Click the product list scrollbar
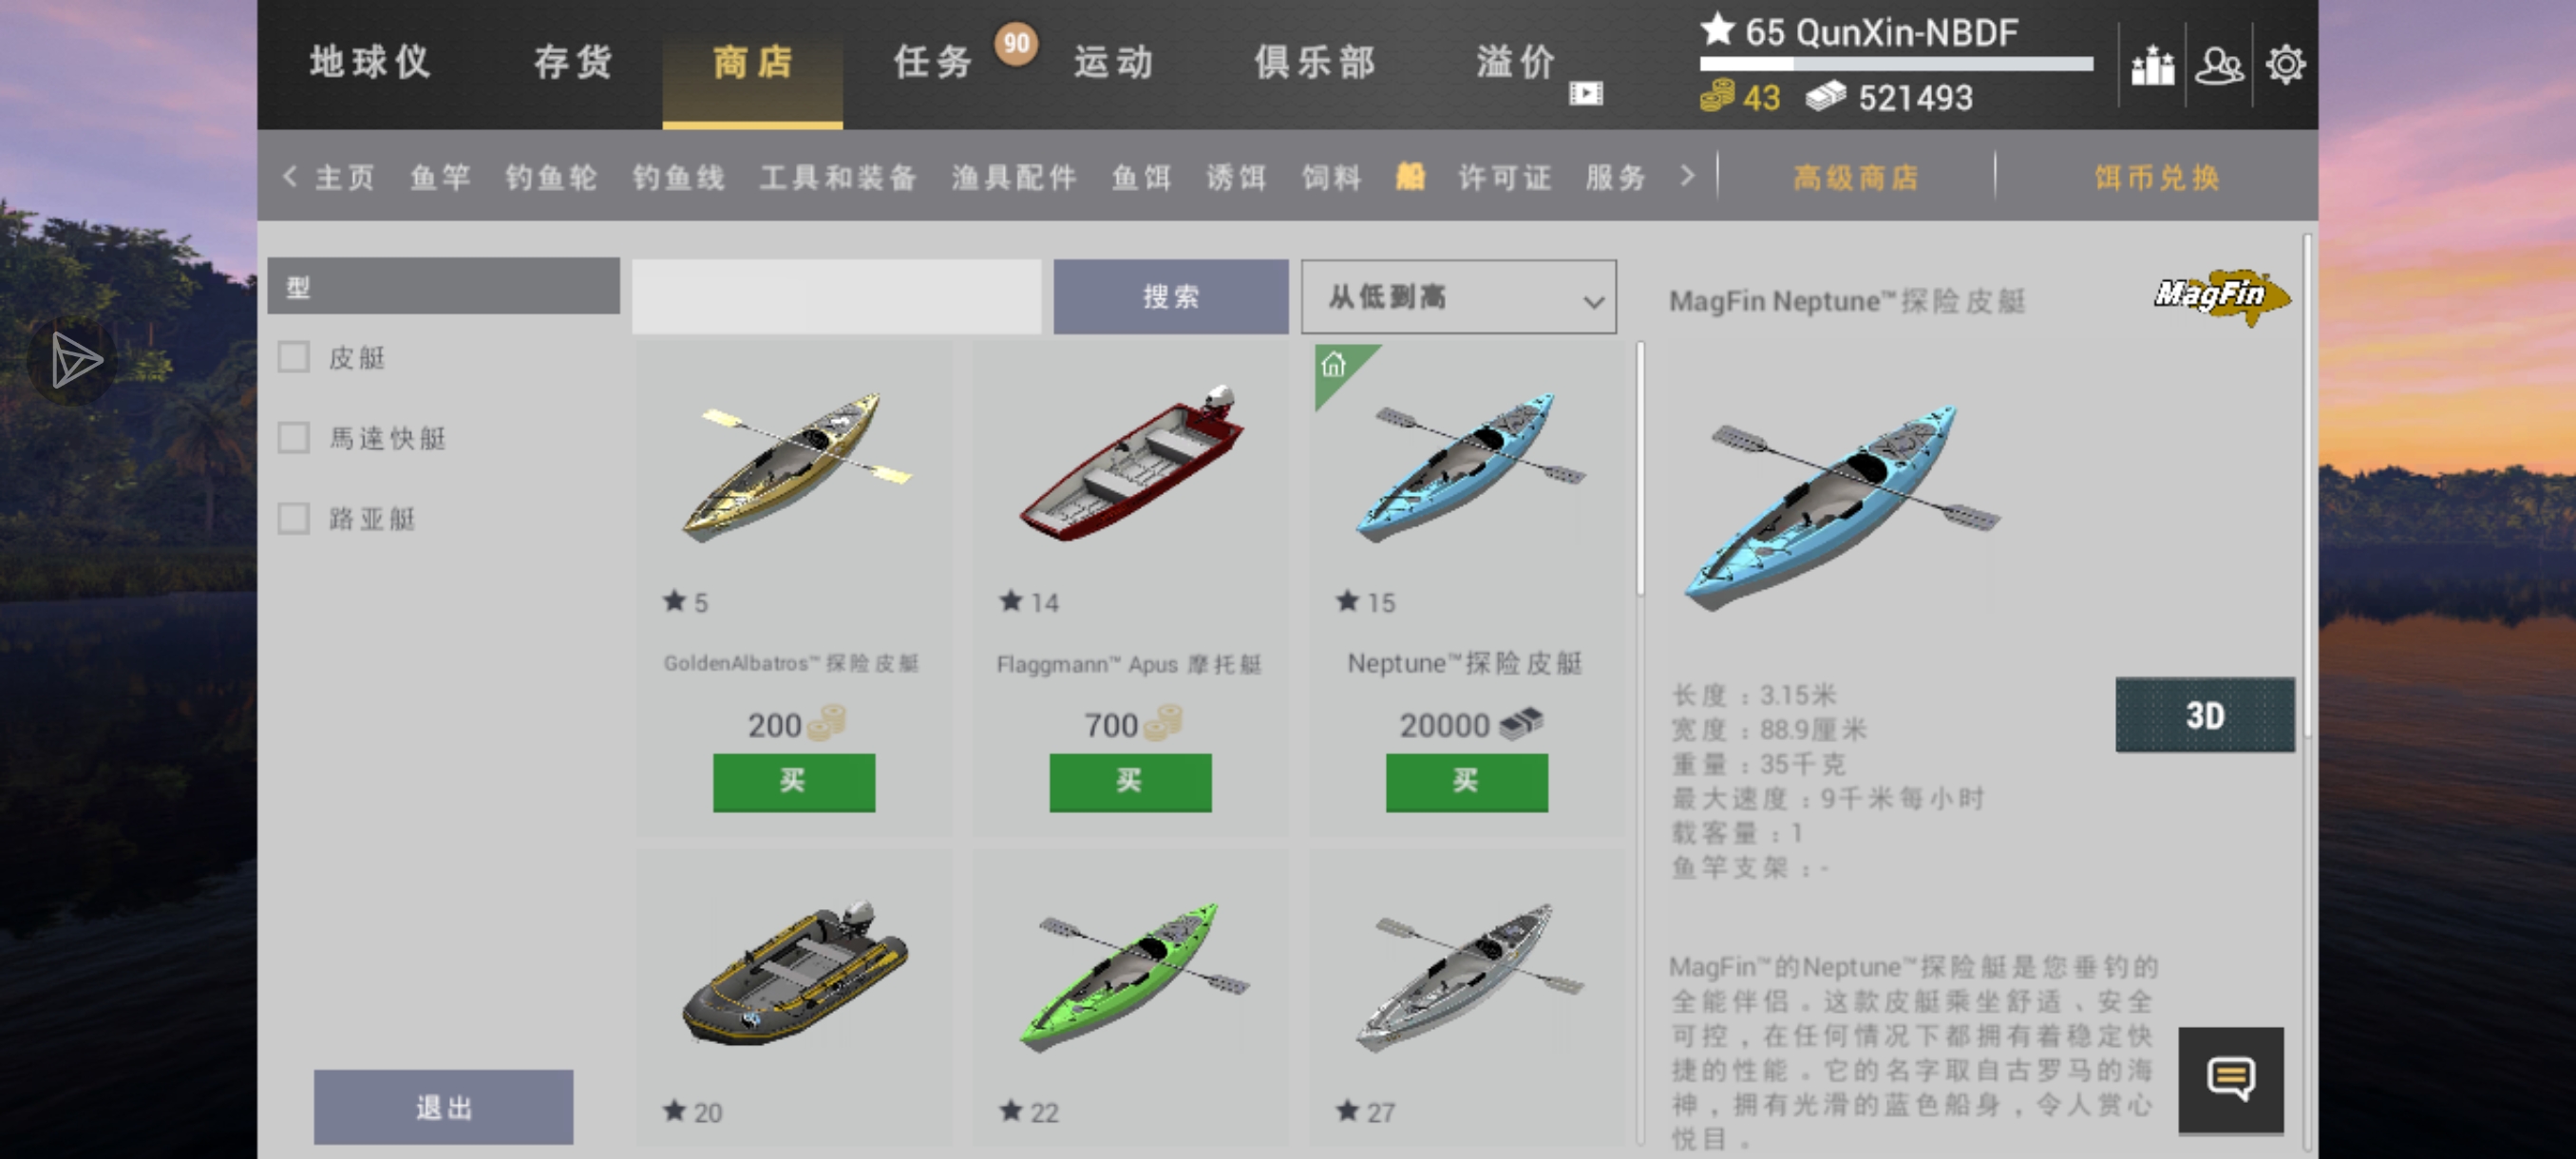This screenshot has height=1159, width=2576. tap(1640, 470)
